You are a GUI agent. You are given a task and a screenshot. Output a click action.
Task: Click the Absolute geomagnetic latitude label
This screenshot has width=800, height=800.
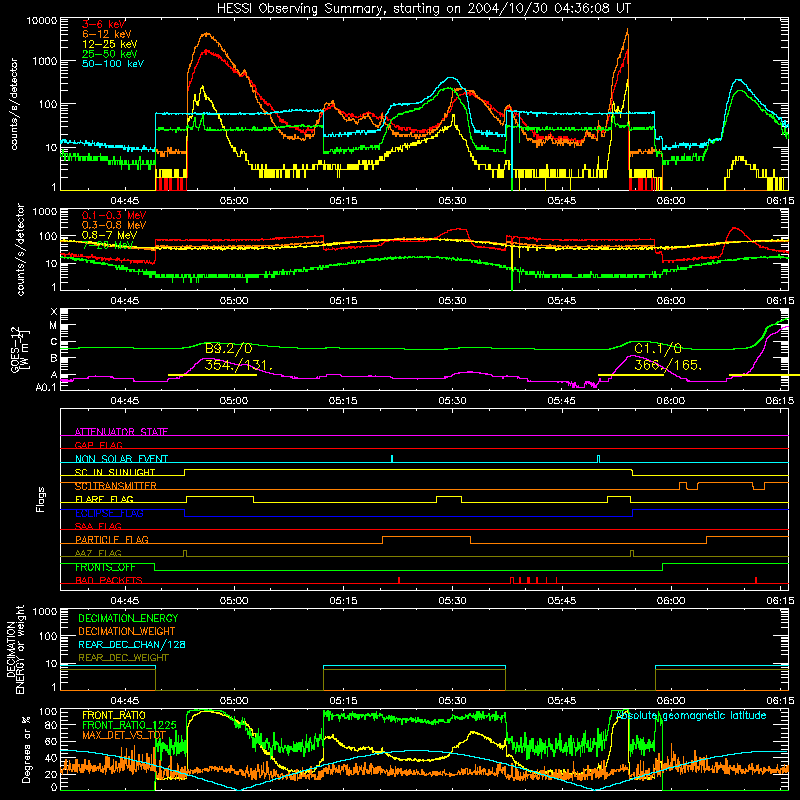click(x=691, y=716)
